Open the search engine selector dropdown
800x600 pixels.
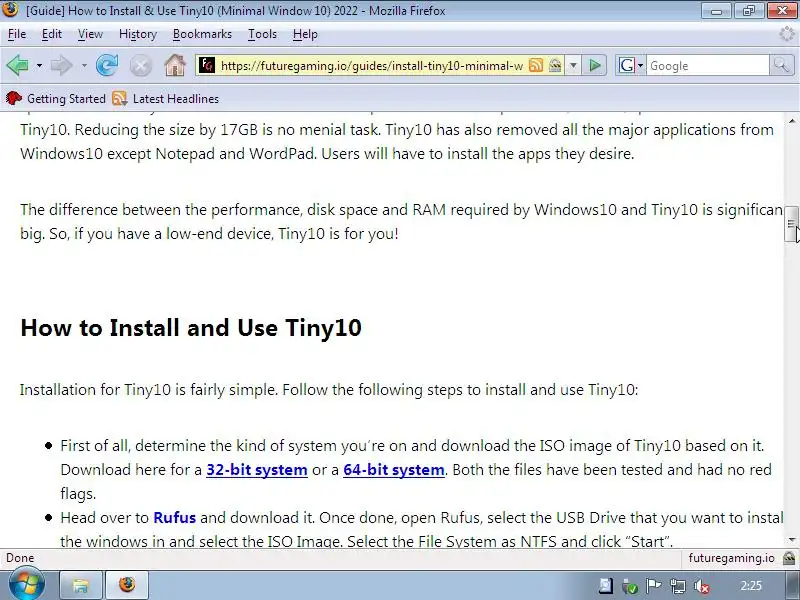pyautogui.click(x=631, y=65)
